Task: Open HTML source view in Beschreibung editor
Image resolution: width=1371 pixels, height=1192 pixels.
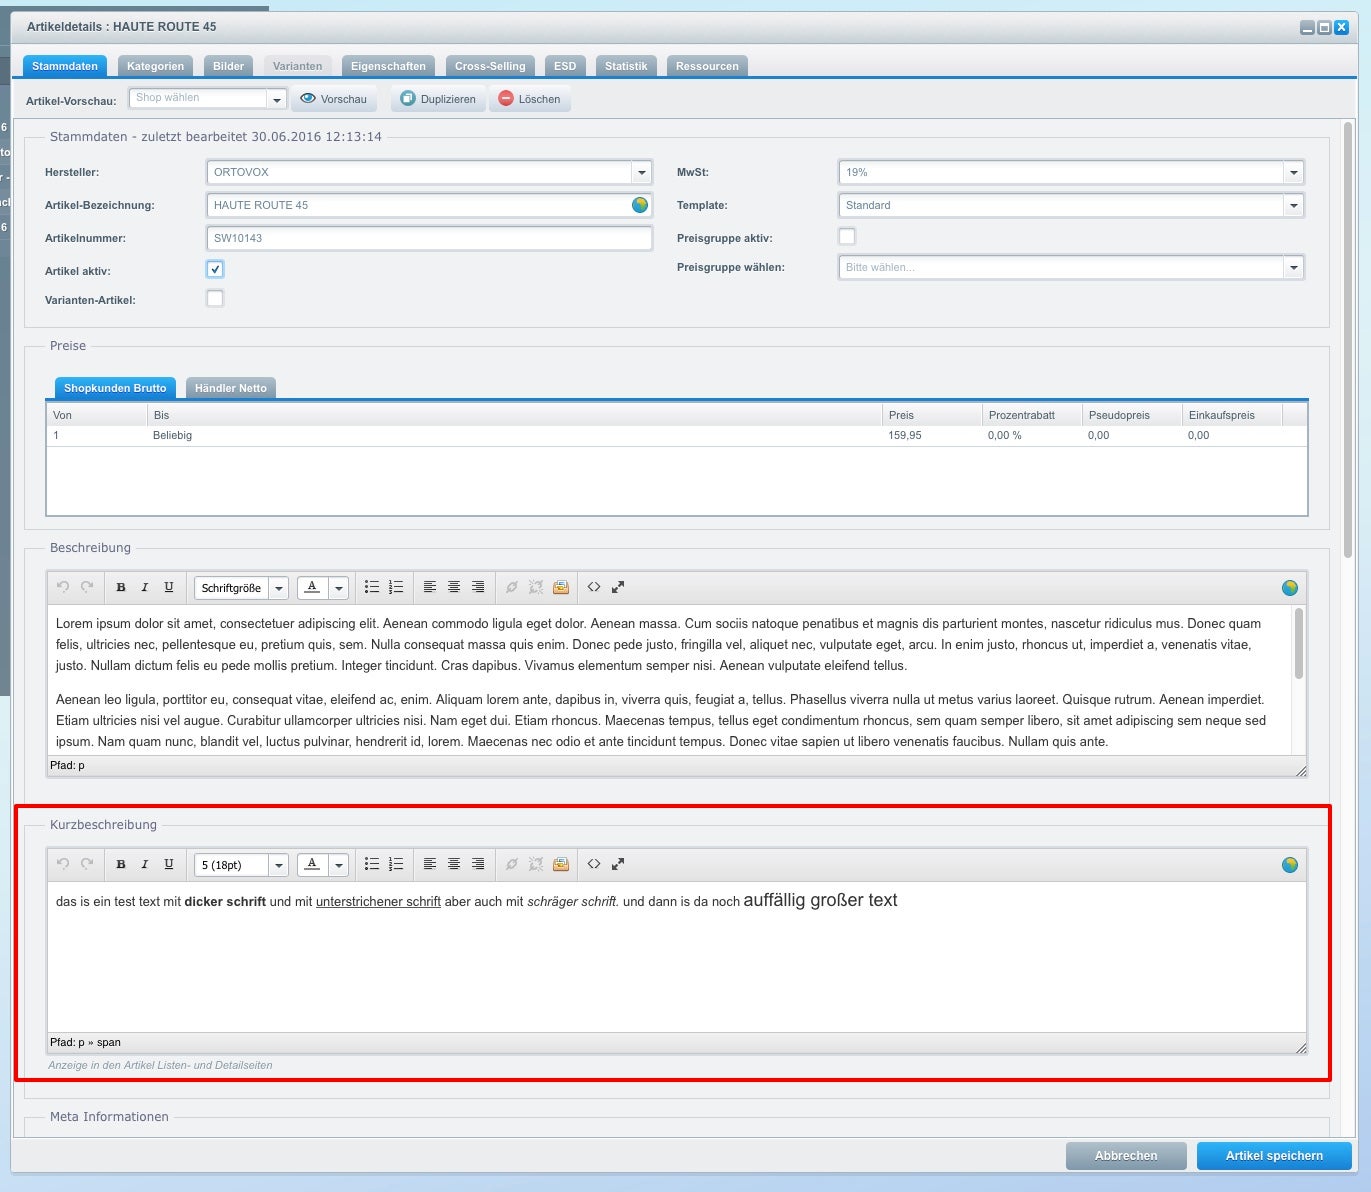Action: coord(594,587)
